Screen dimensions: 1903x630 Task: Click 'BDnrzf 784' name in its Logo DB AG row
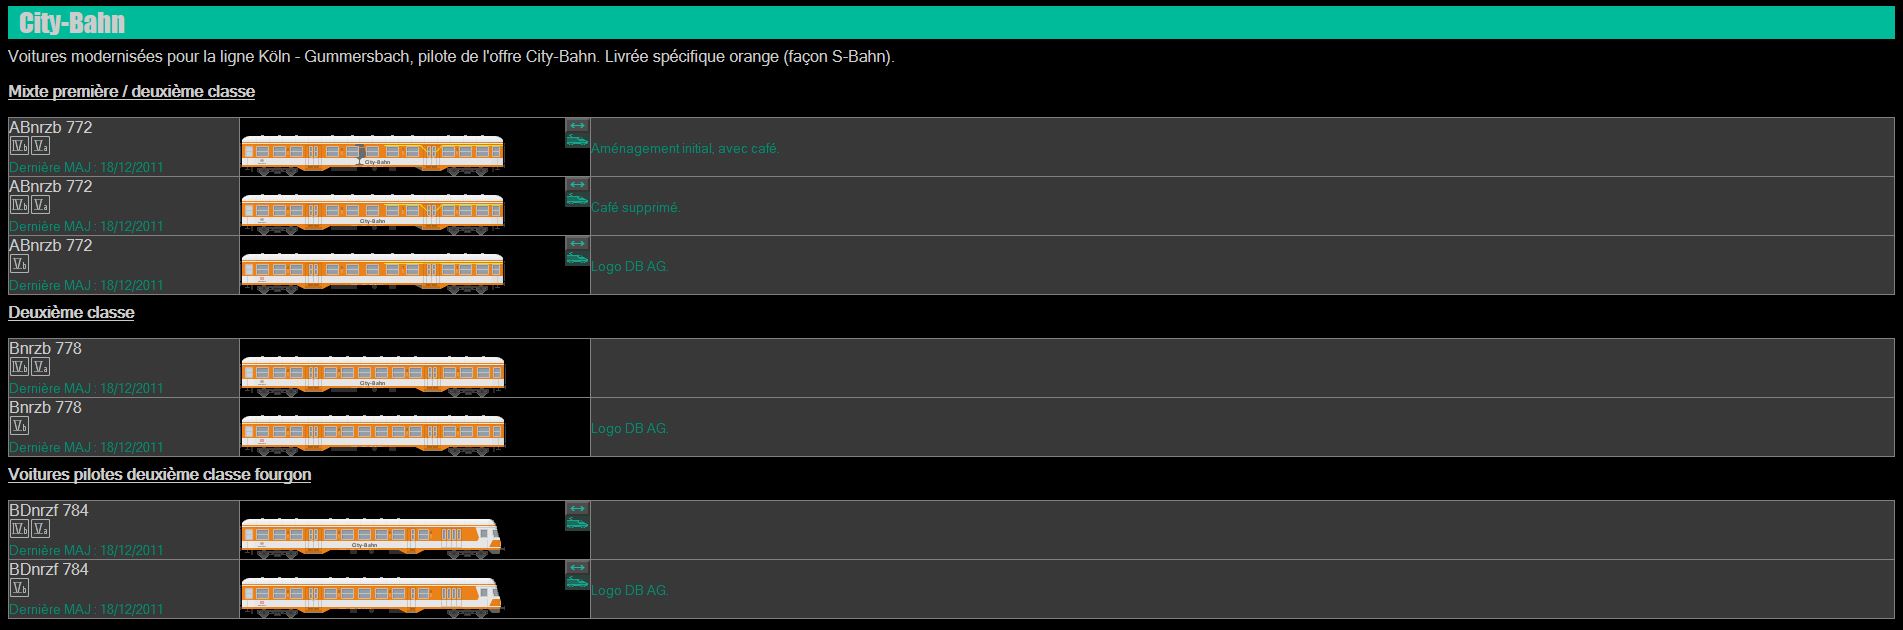pos(49,569)
